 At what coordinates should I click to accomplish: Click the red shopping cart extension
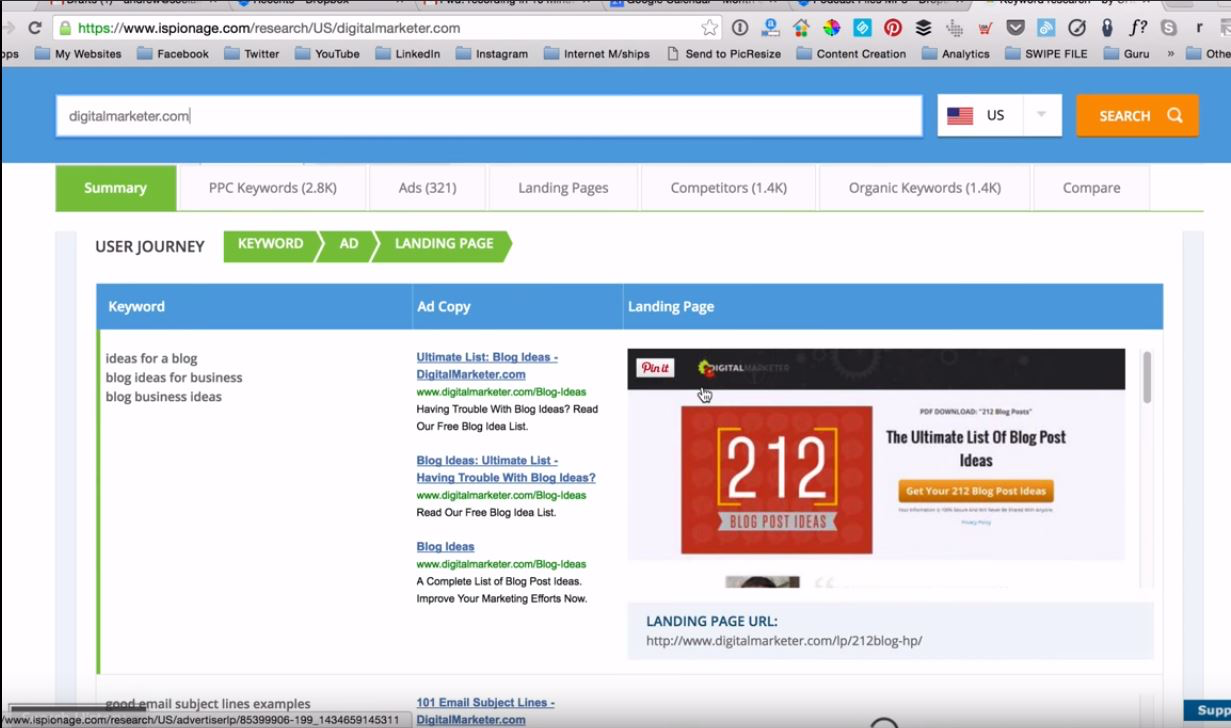(x=985, y=28)
